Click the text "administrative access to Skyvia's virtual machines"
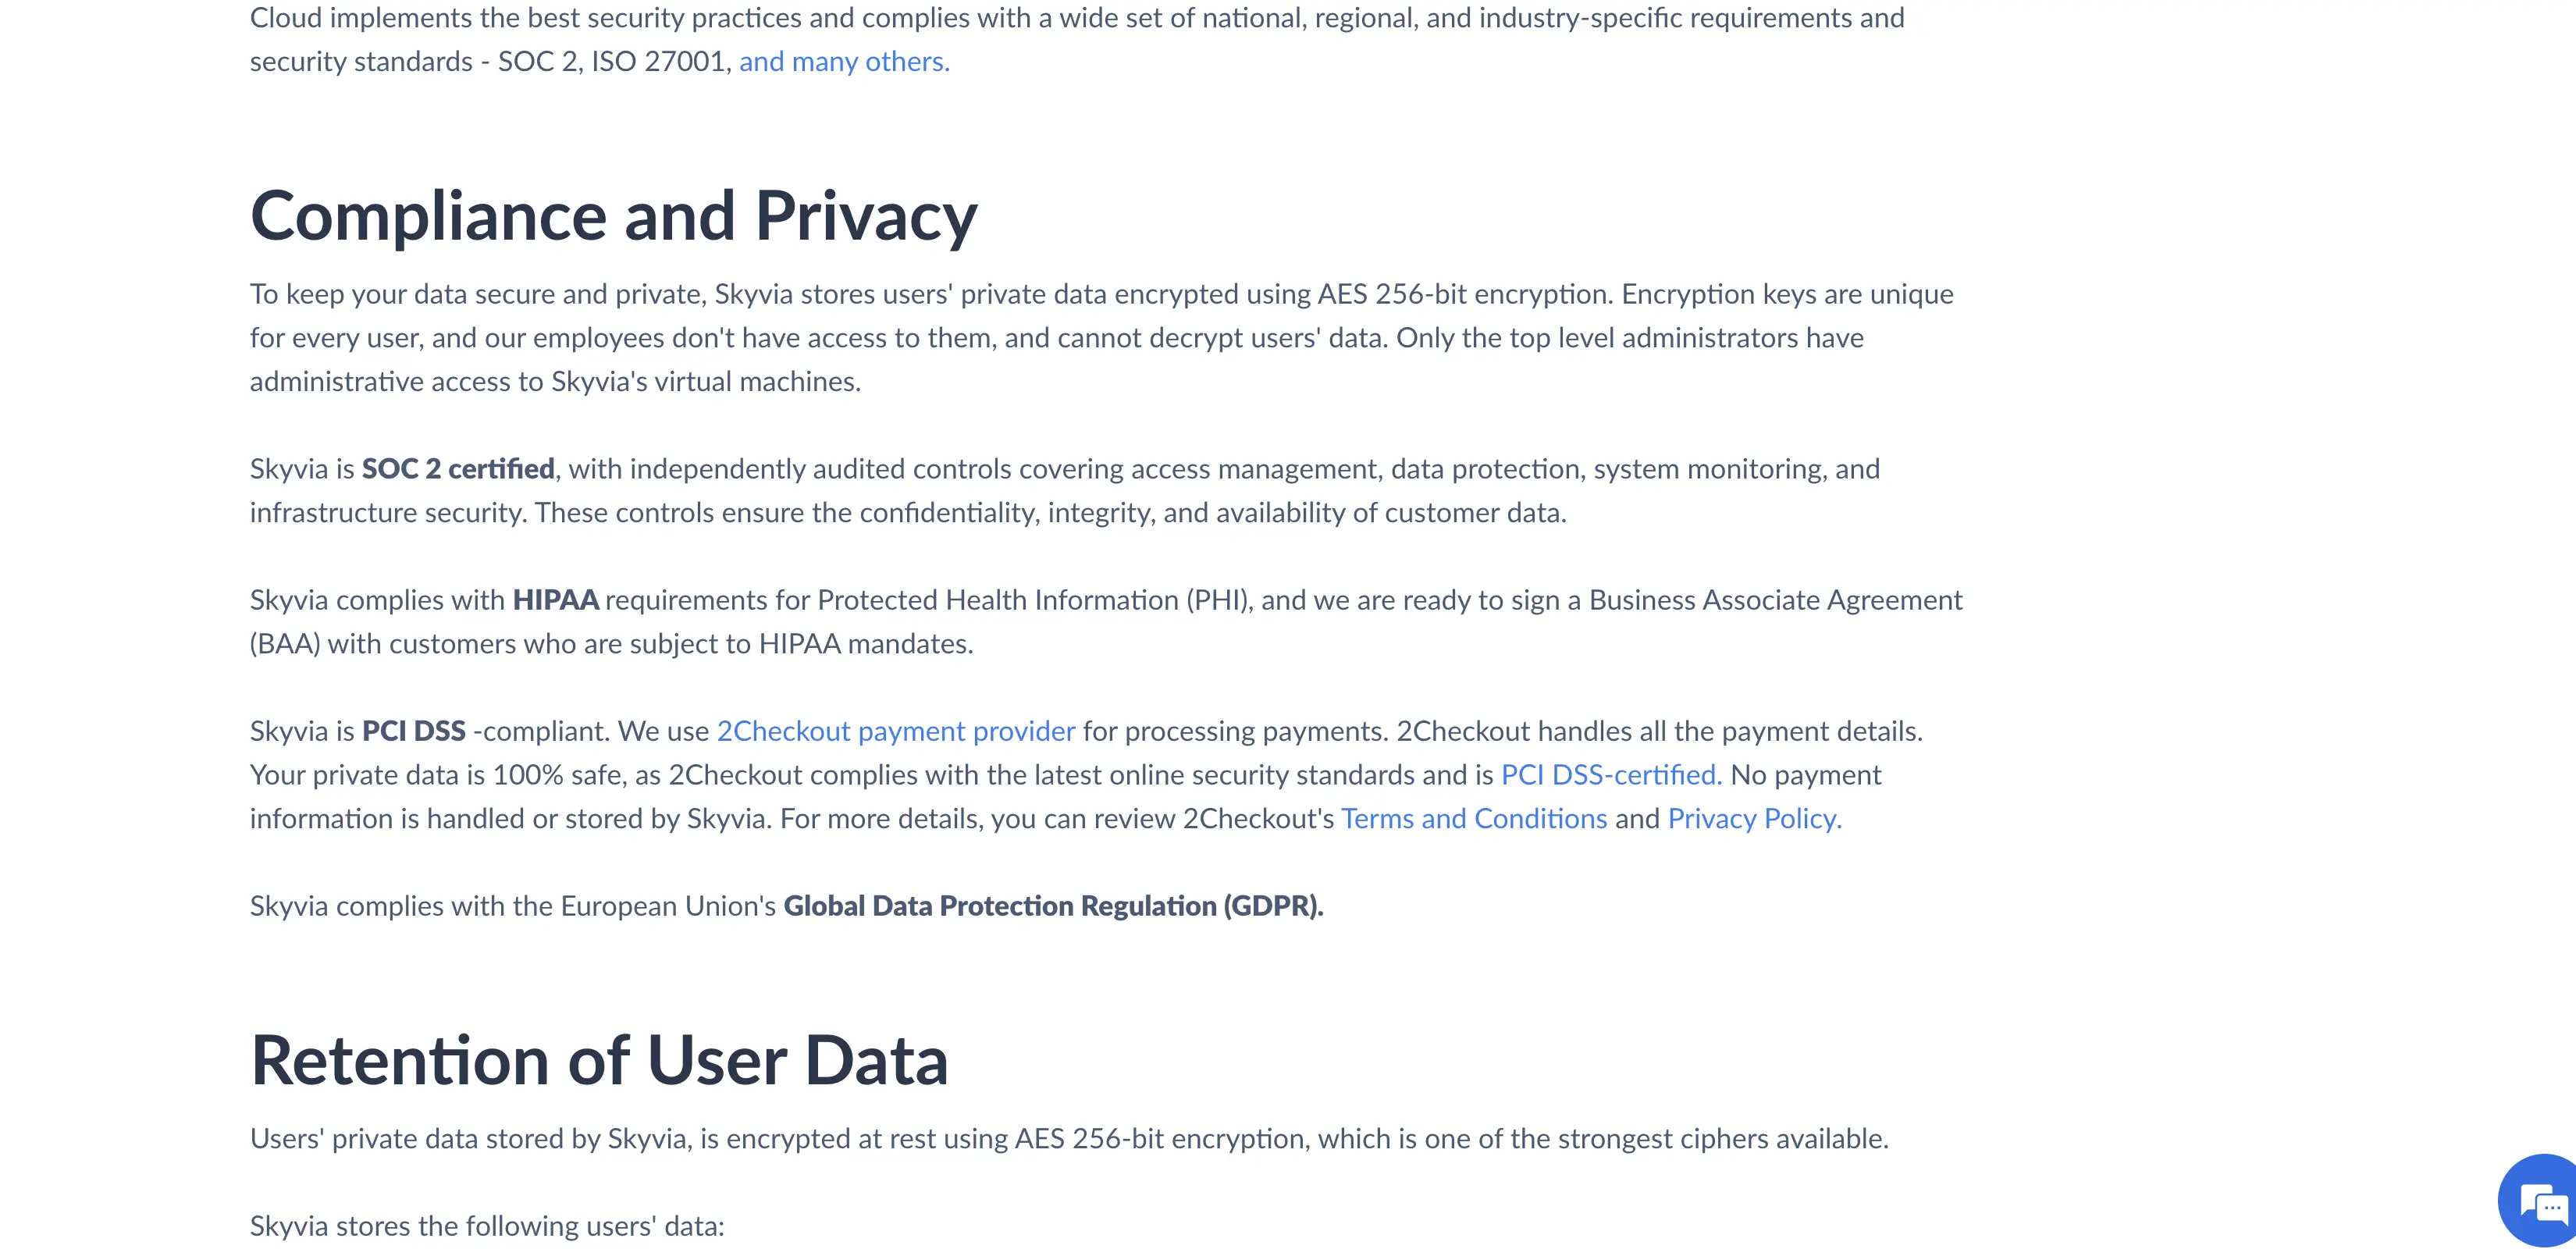Image resolution: width=2576 pixels, height=1249 pixels. (x=554, y=382)
